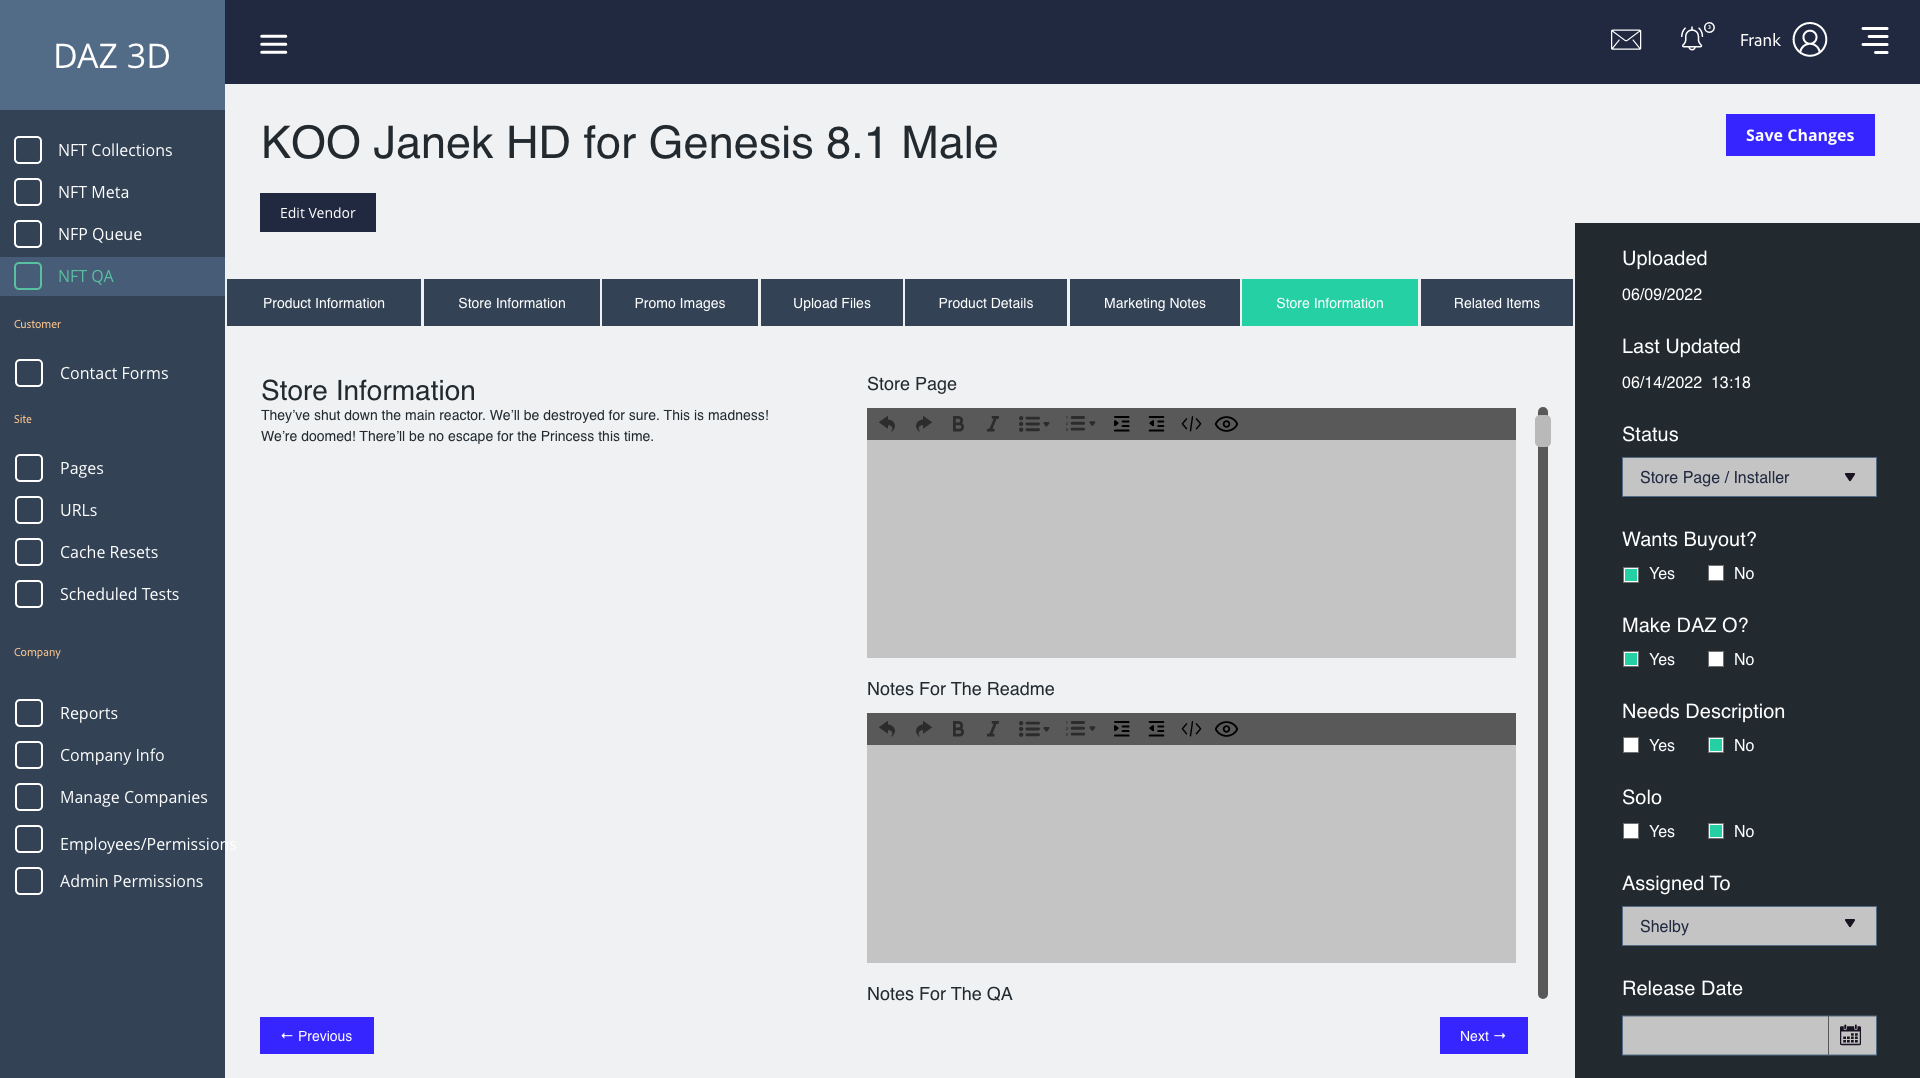Image resolution: width=1920 pixels, height=1078 pixels.
Task: Click into the Store Page text area
Action: coord(1191,549)
